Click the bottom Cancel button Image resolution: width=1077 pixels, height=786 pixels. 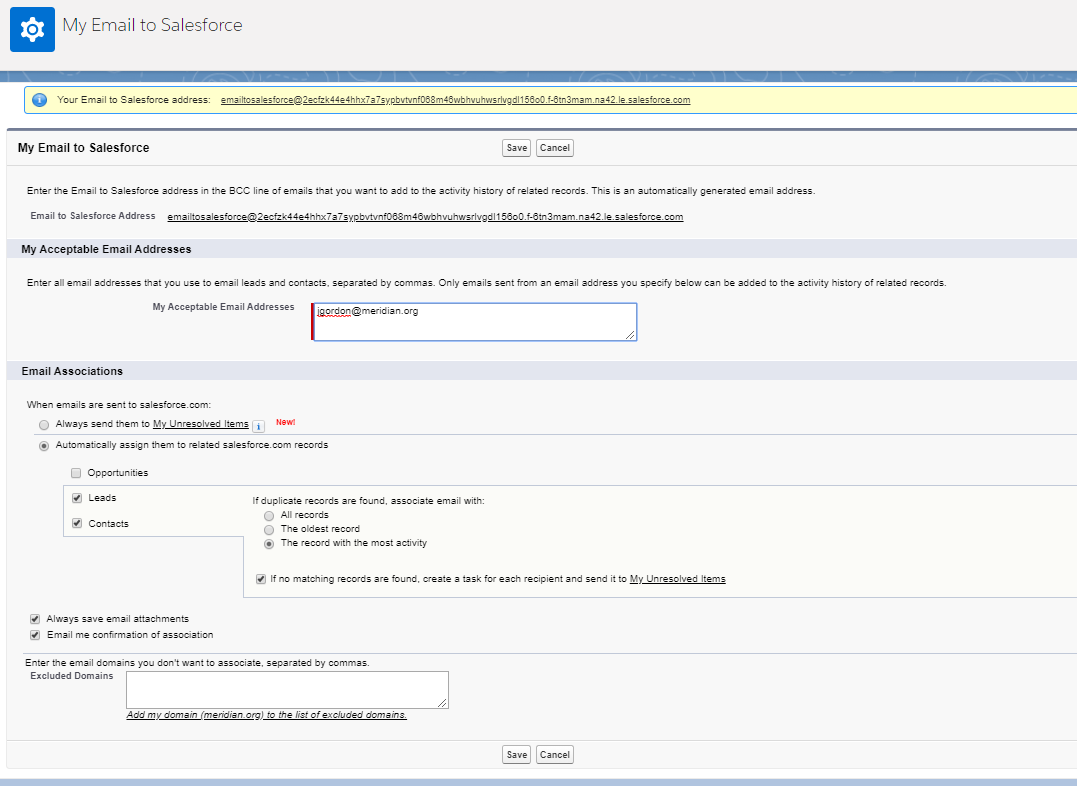(x=554, y=754)
